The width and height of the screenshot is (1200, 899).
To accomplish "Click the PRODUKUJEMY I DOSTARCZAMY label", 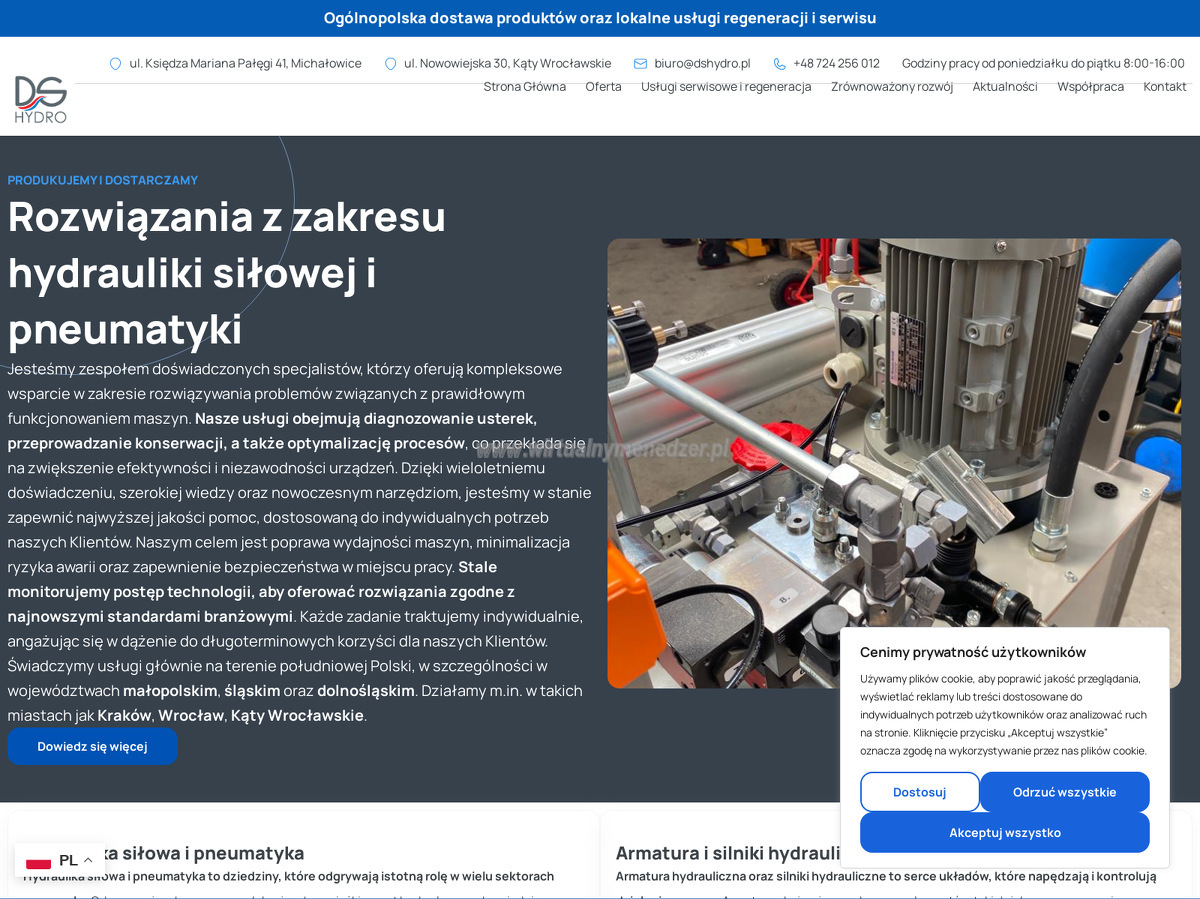I will coord(103,180).
